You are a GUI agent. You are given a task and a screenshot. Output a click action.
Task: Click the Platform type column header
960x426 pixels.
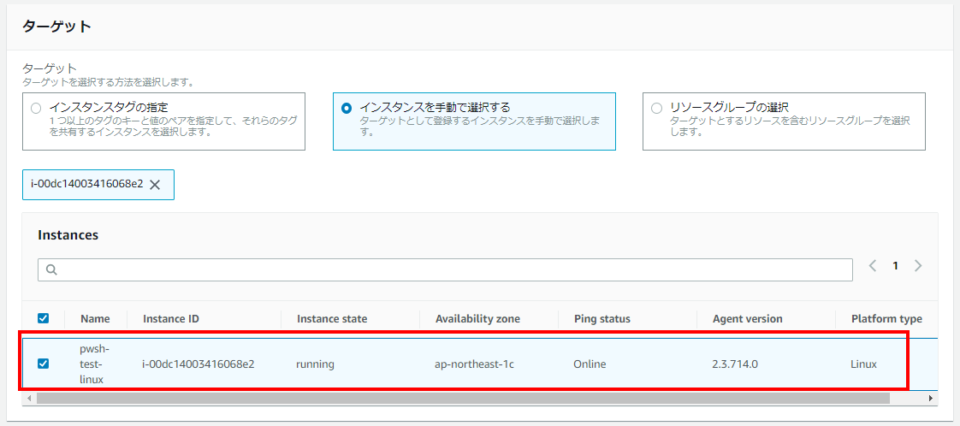886,319
